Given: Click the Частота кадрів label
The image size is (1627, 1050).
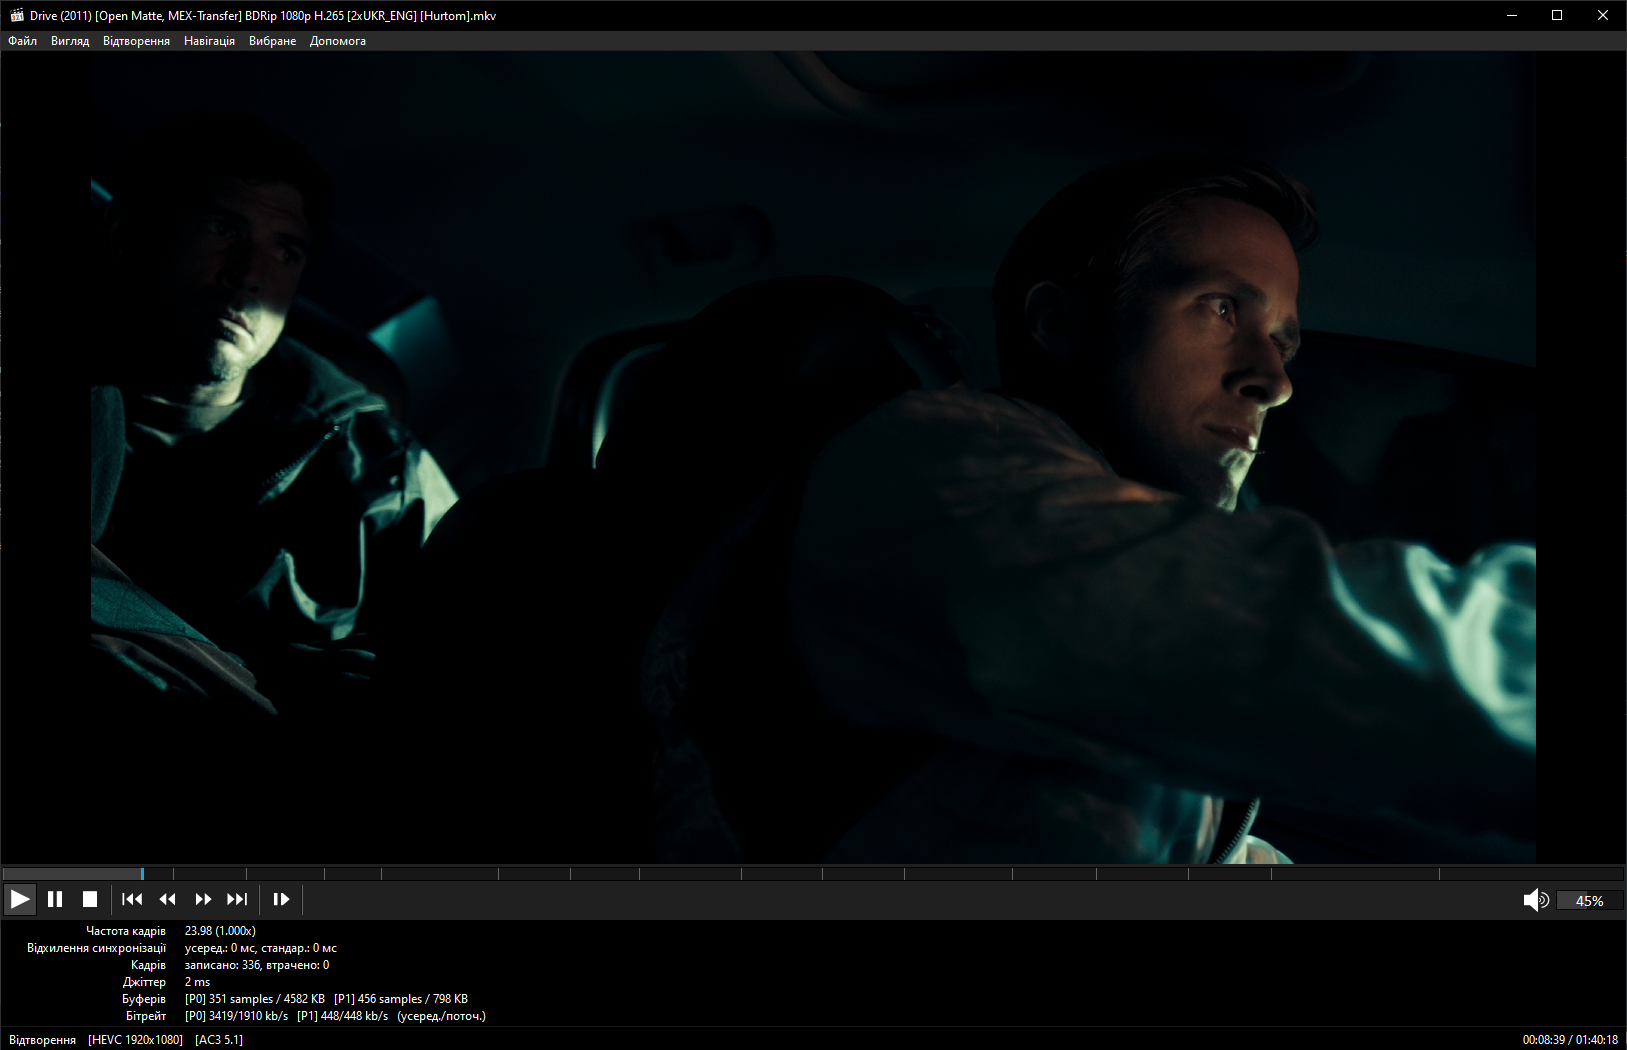Looking at the screenshot, I should click(126, 931).
